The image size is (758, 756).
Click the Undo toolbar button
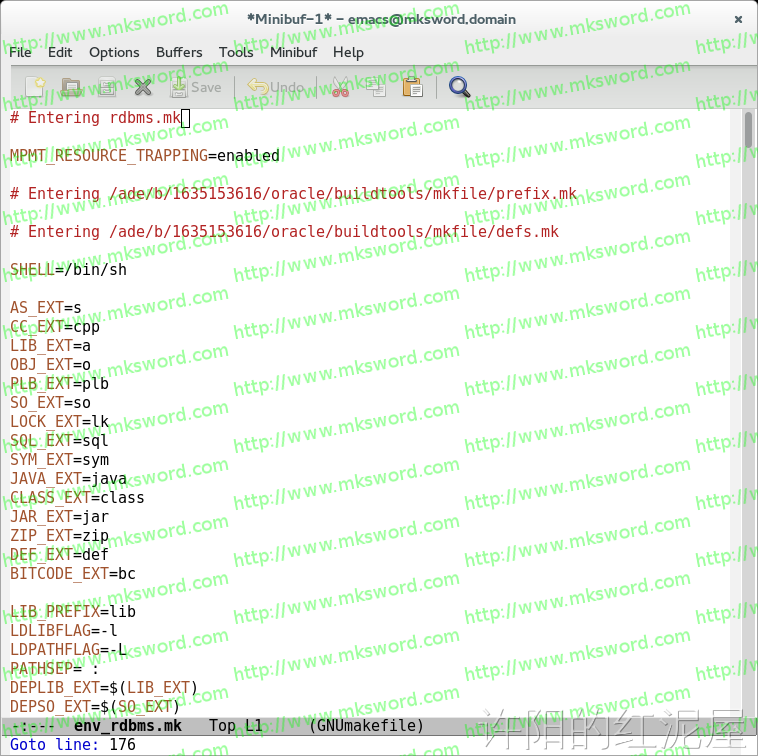click(x=276, y=87)
